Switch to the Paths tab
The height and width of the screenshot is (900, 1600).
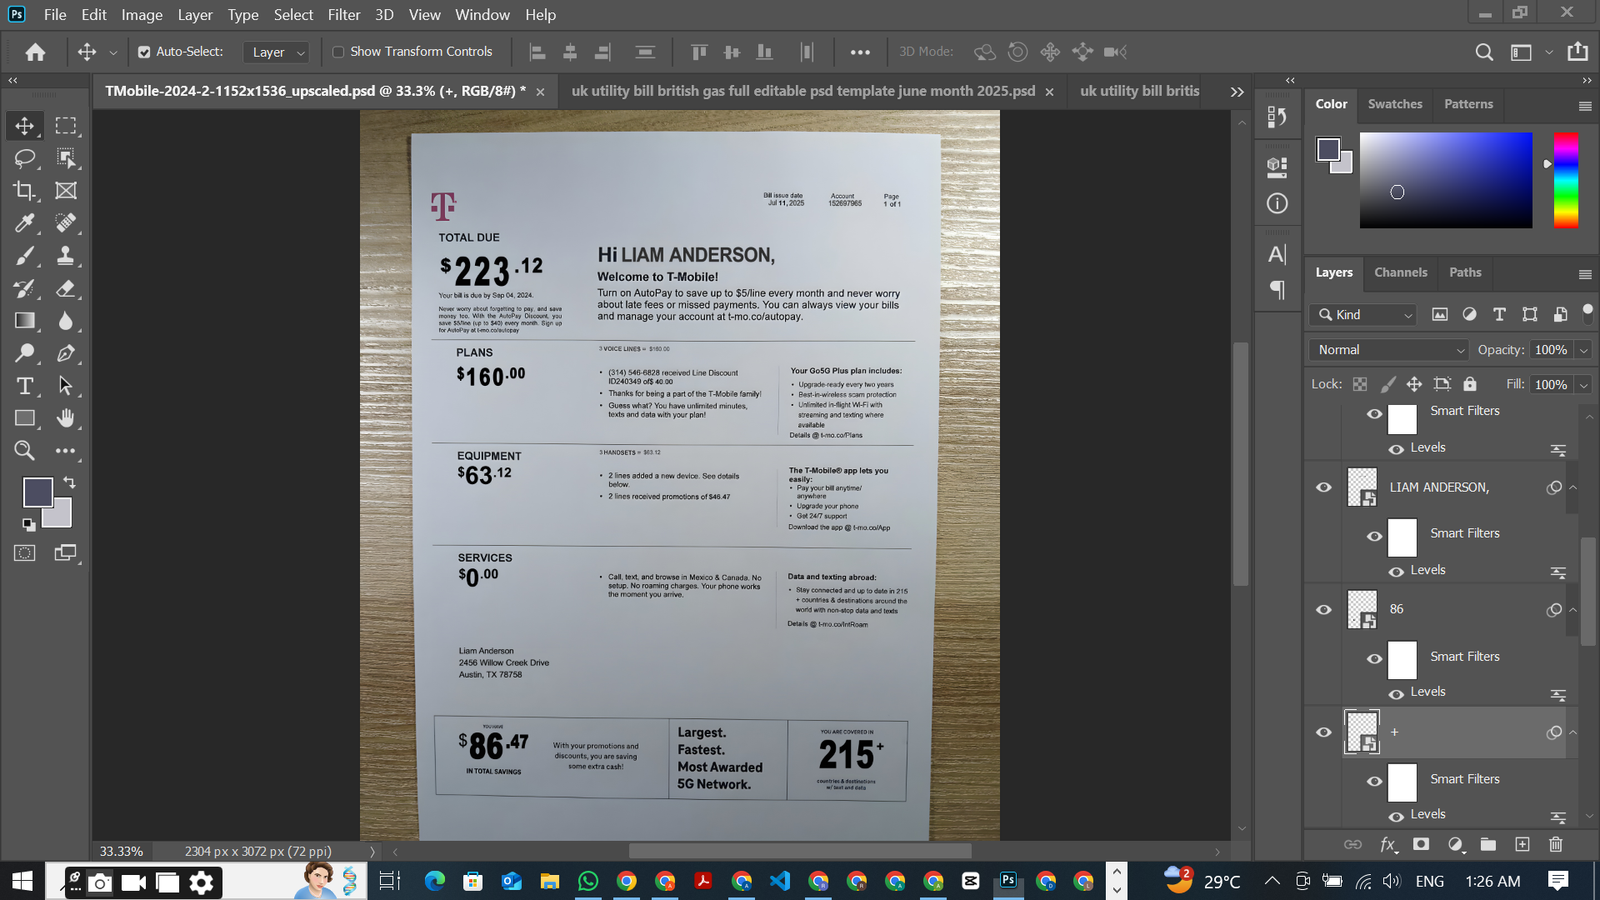1465,272
